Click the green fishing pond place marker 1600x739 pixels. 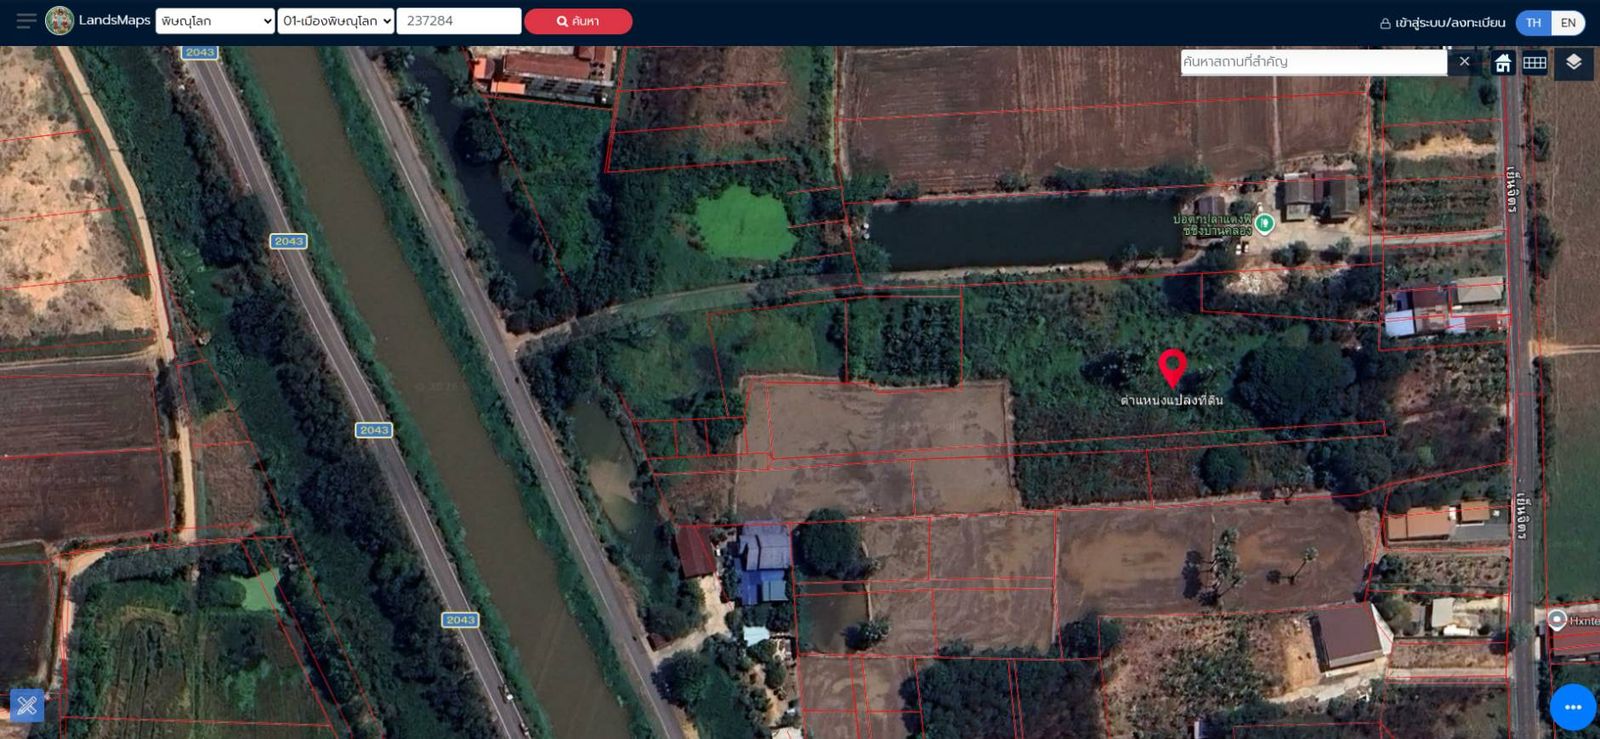(x=1265, y=223)
